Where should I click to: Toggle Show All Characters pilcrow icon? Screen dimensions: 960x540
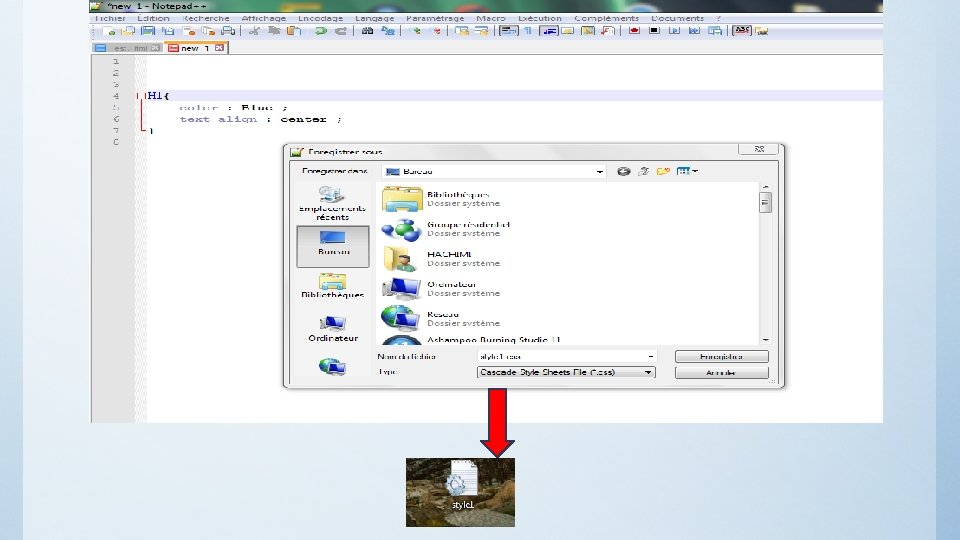click(528, 31)
